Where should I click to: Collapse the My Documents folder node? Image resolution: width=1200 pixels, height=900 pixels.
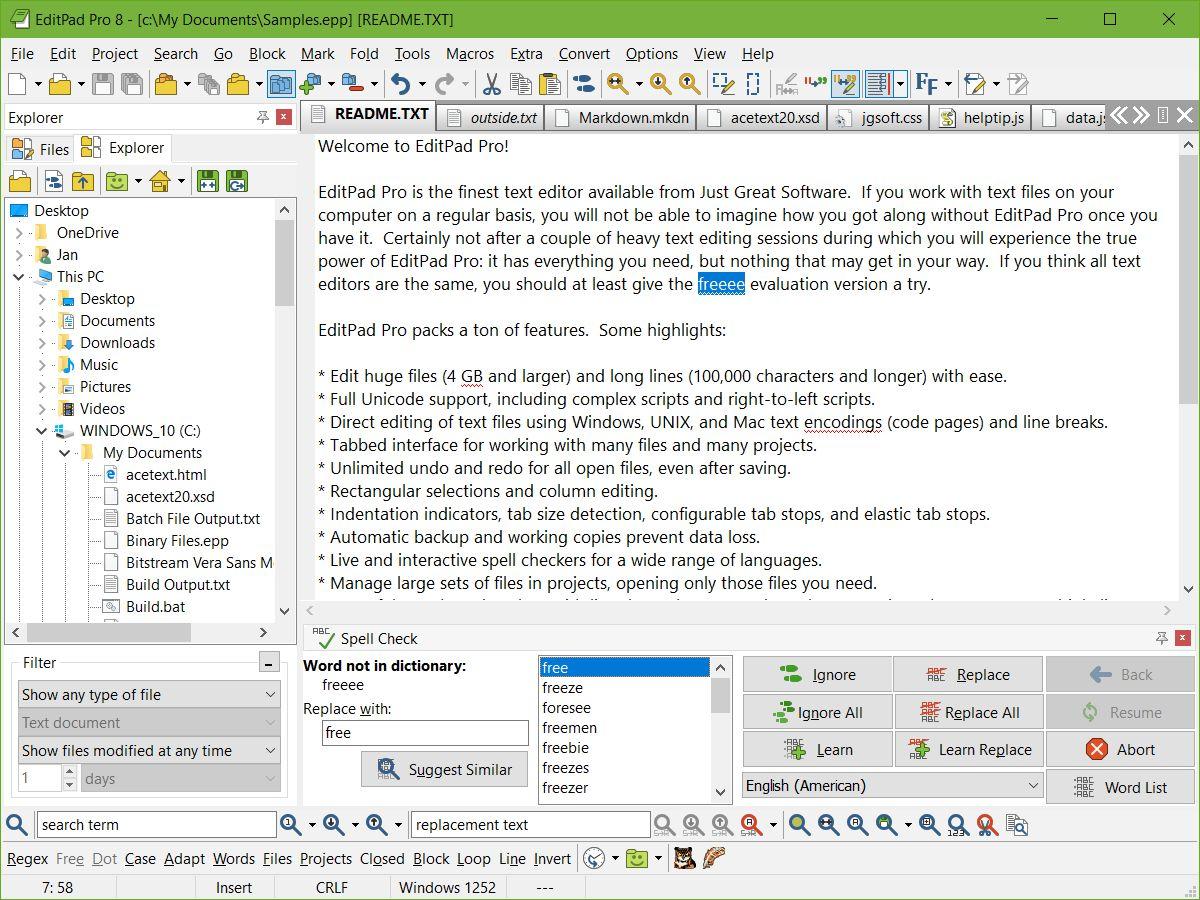(x=65, y=452)
